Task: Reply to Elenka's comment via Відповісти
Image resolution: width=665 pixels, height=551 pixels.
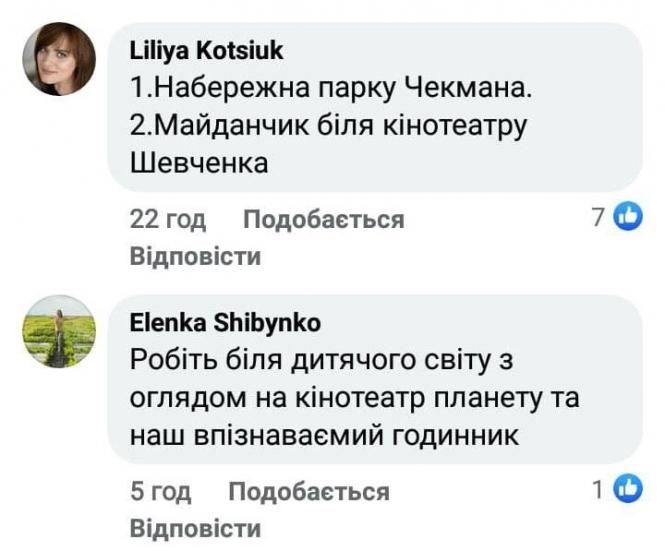Action: coord(196,528)
